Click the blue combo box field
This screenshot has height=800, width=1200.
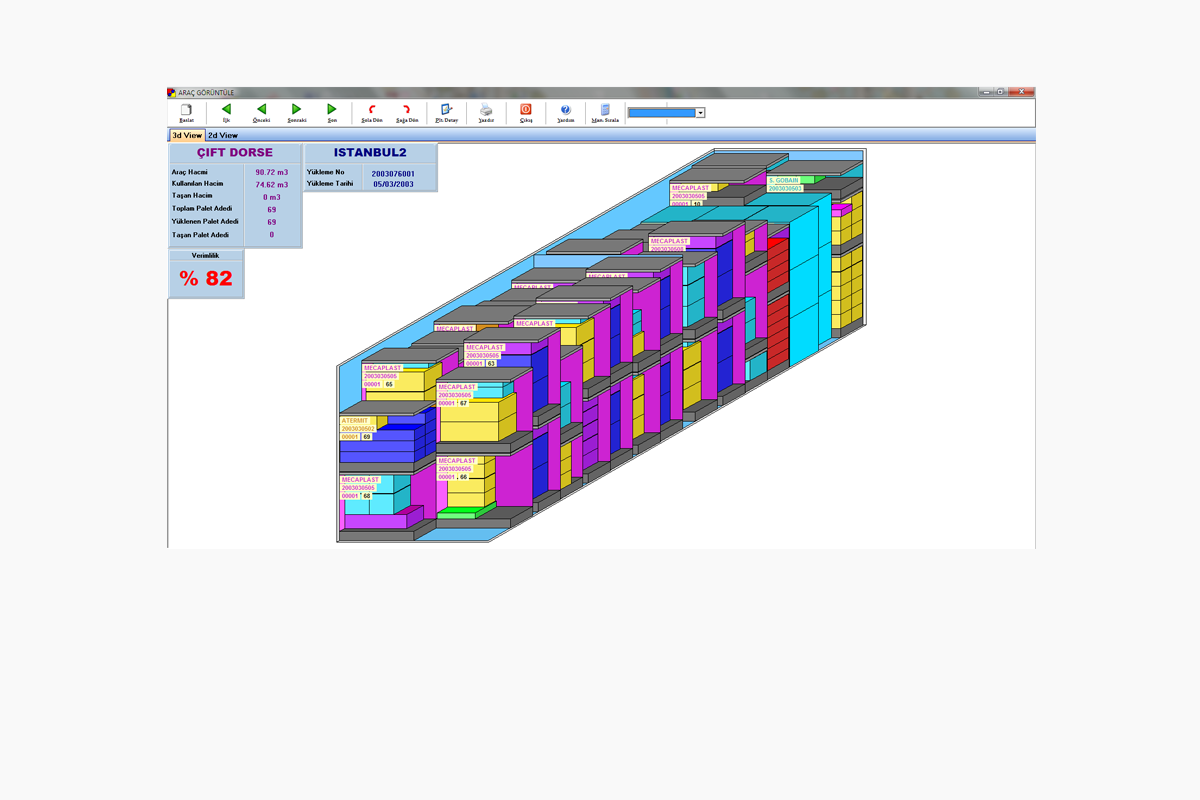660,113
